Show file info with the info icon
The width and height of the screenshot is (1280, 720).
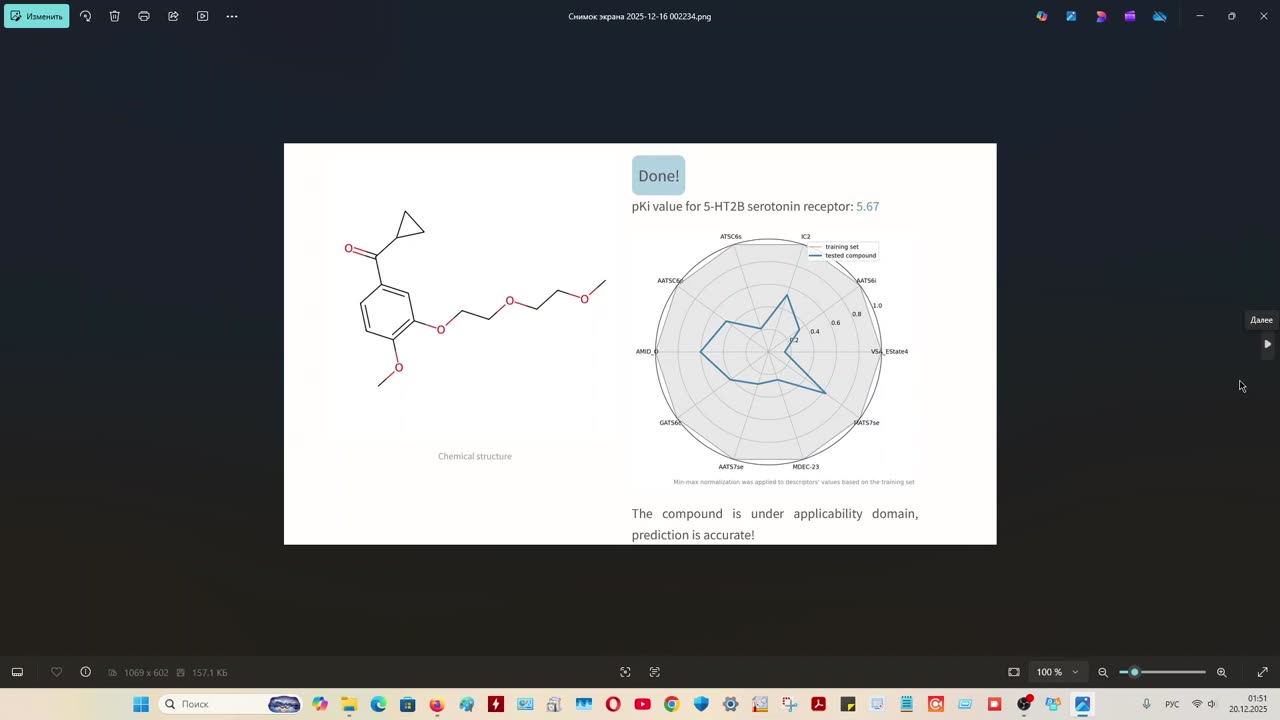tap(85, 672)
